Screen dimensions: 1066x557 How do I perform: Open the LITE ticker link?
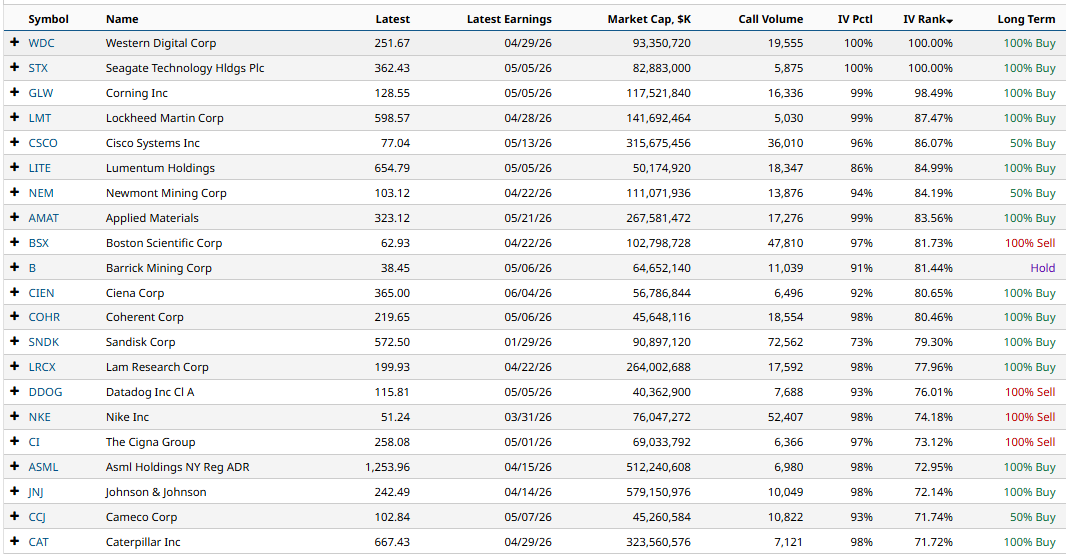(x=40, y=168)
